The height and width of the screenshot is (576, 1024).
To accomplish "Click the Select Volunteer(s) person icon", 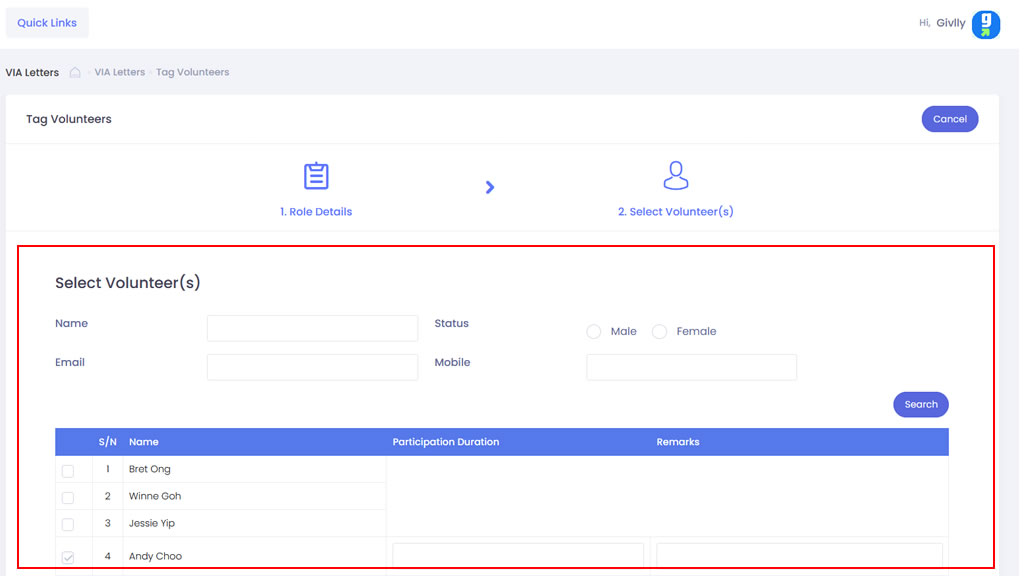I will coord(676,176).
